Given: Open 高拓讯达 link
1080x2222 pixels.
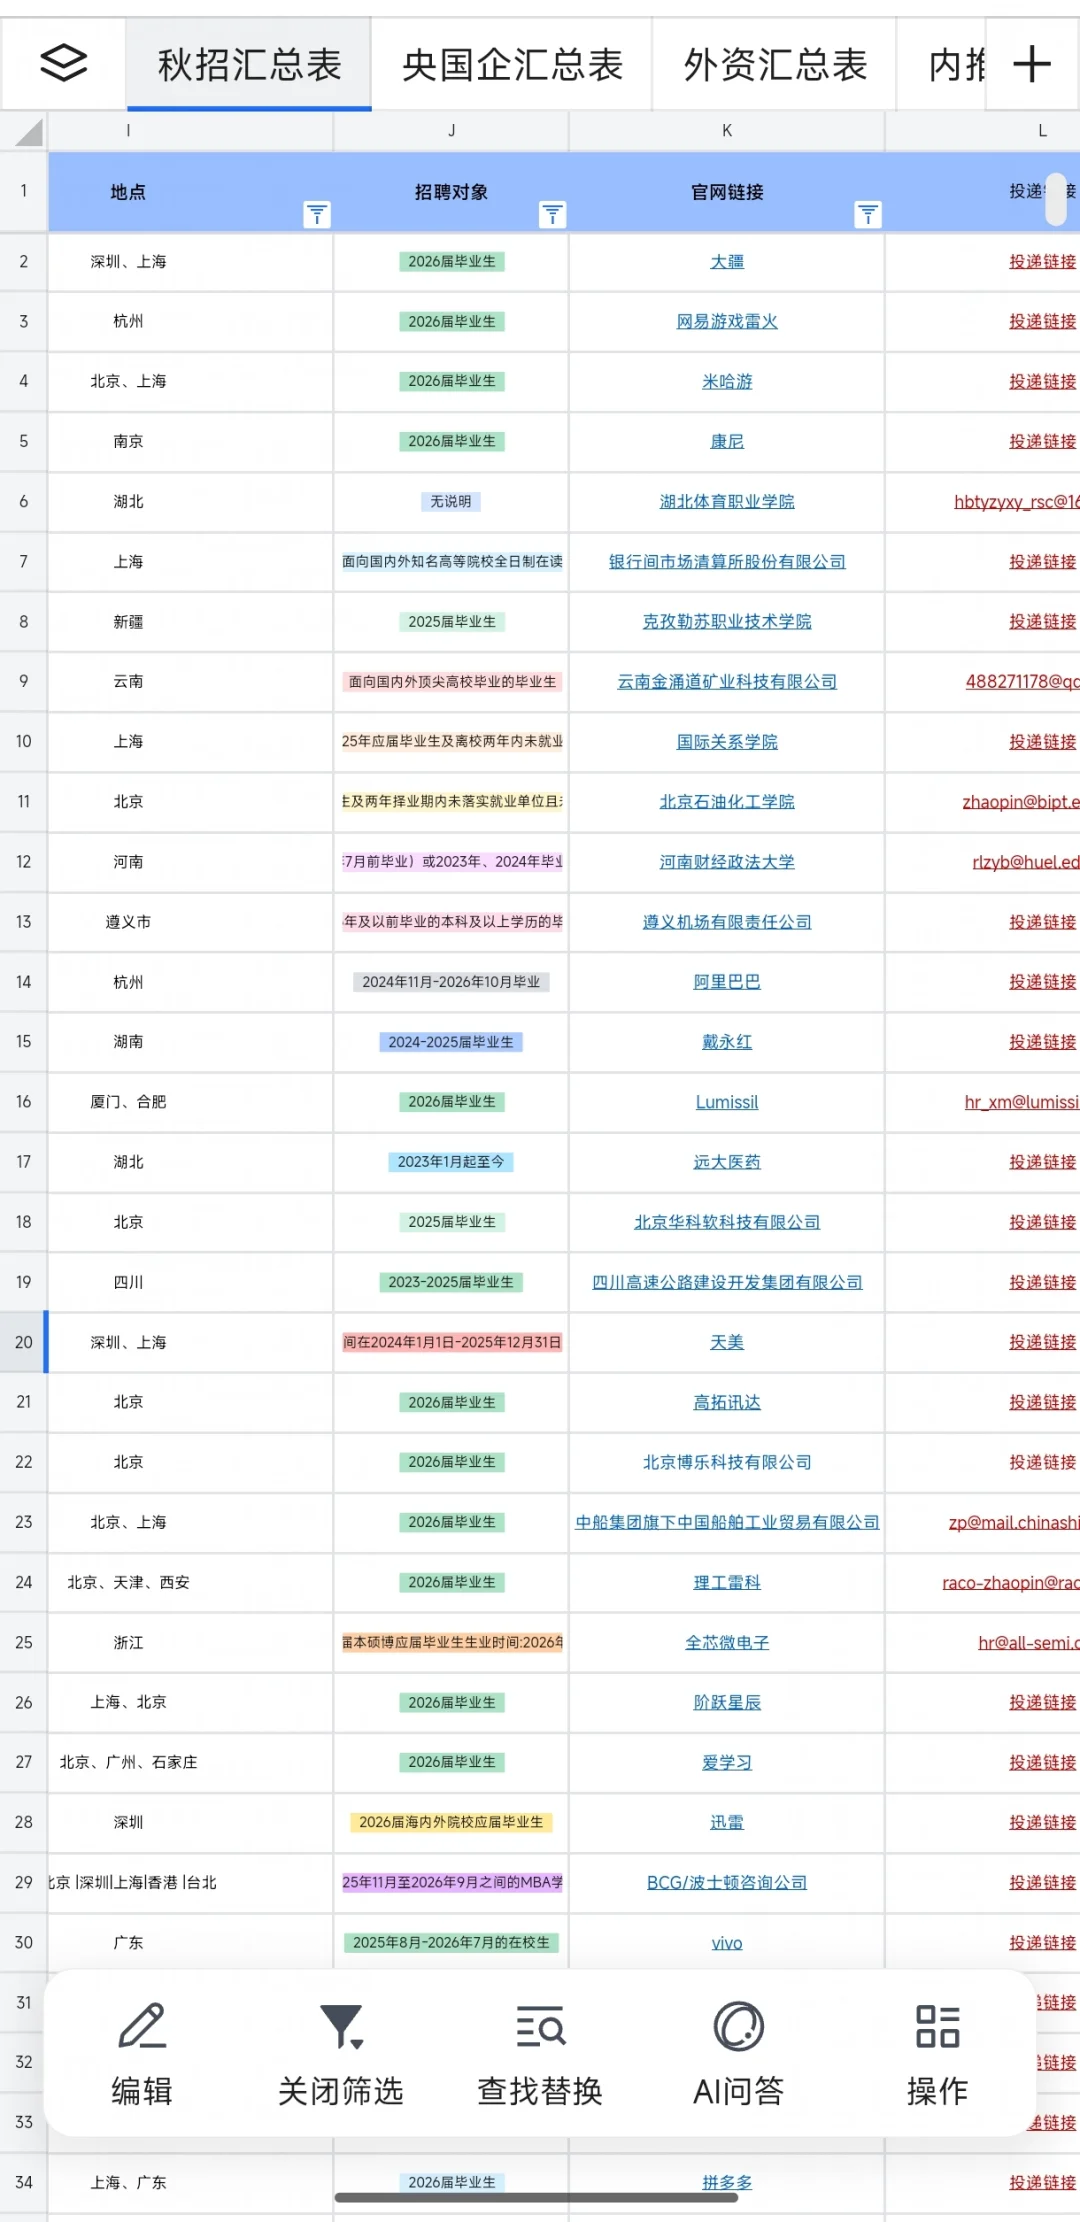Looking at the screenshot, I should (x=727, y=1402).
